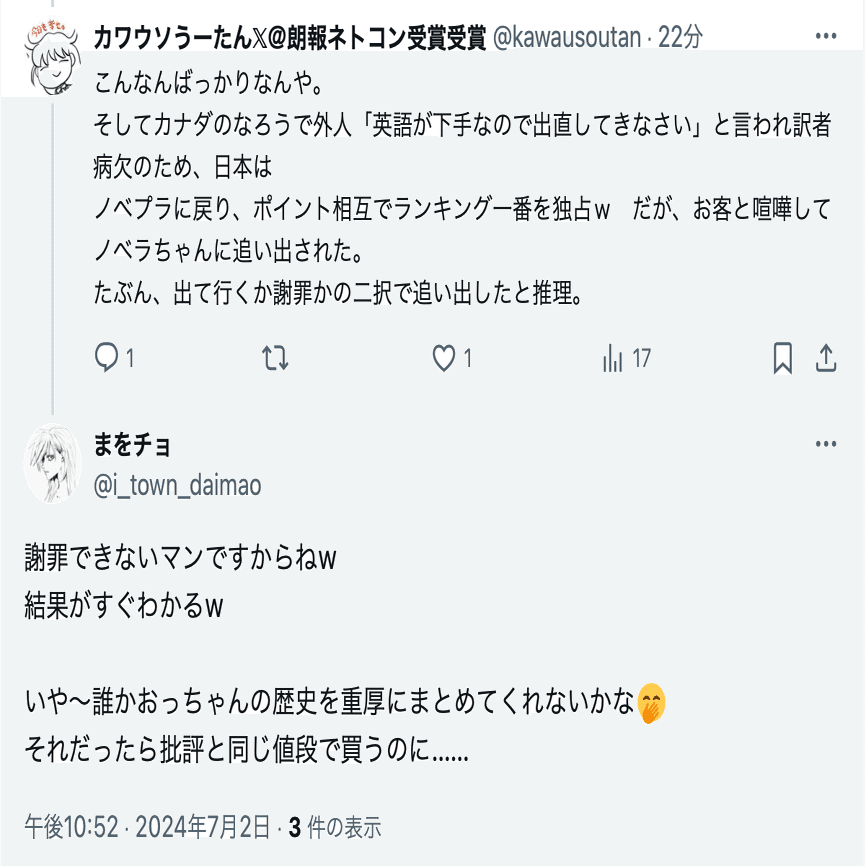Click まをチョ's profile avatar
The width and height of the screenshot is (866, 866).
(x=52, y=463)
